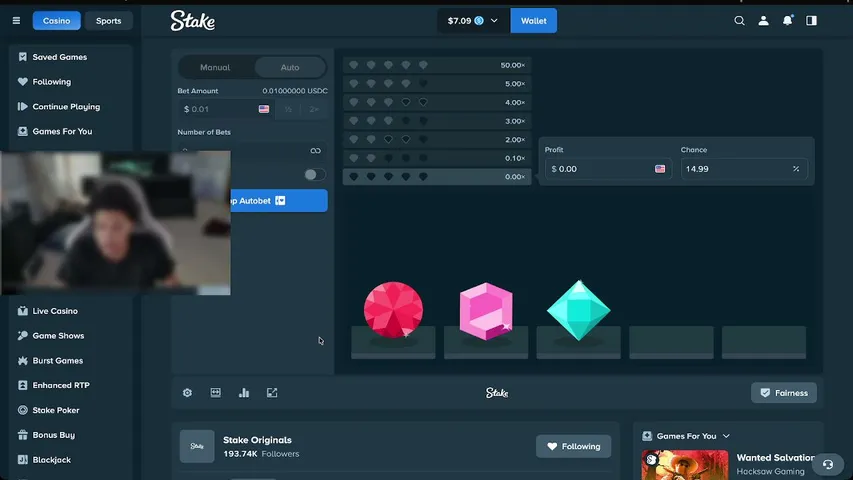Toggle the switch above Autobet button

click(x=314, y=175)
